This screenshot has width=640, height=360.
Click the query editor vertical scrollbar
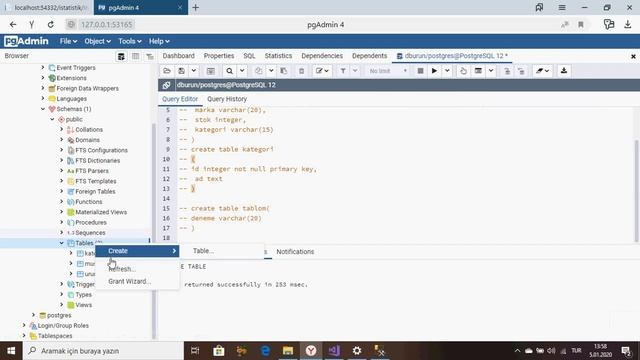click(637, 191)
